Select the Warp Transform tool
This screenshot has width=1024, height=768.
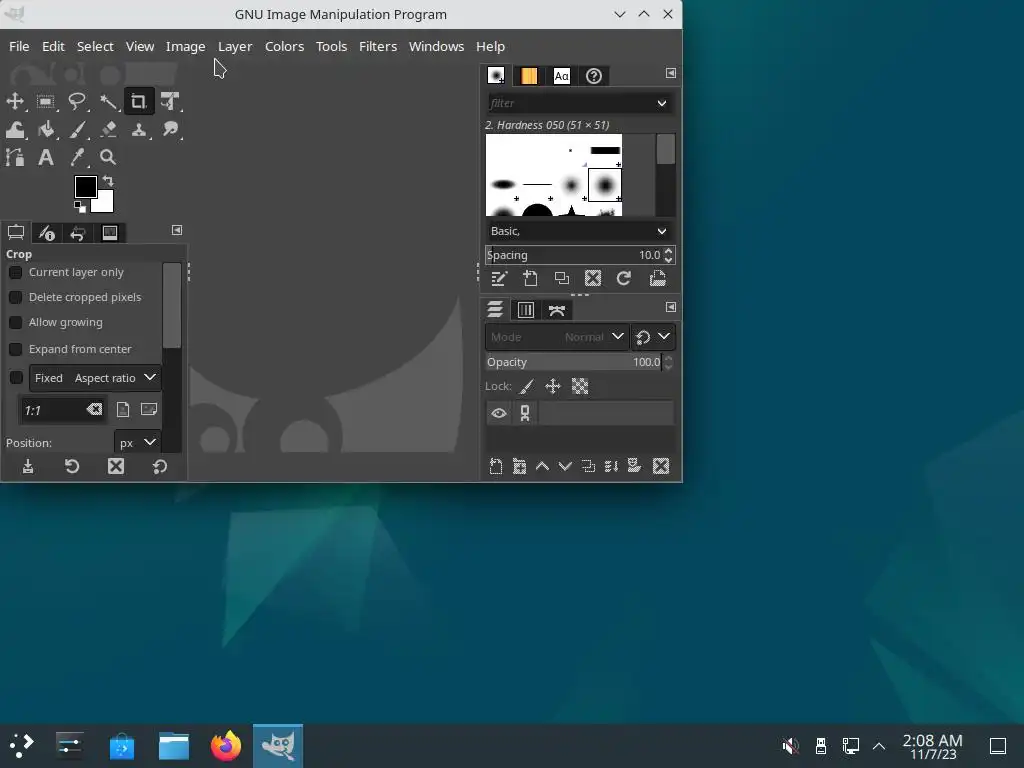(x=15, y=129)
